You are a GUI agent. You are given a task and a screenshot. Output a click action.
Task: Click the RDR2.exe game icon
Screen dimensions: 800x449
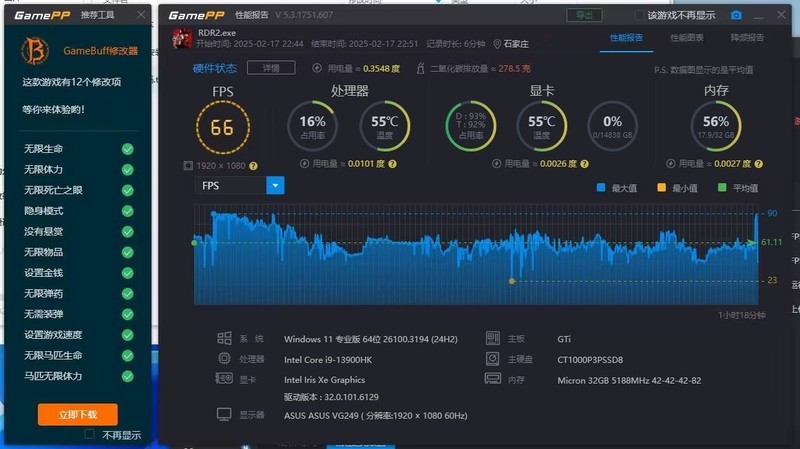(182, 38)
